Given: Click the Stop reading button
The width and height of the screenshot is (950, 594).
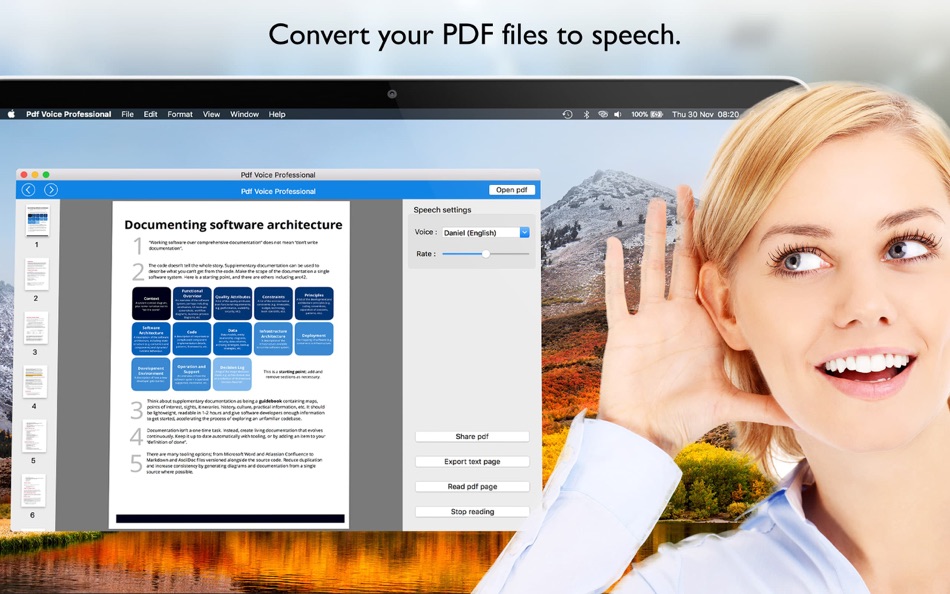Looking at the screenshot, I should pos(472,512).
